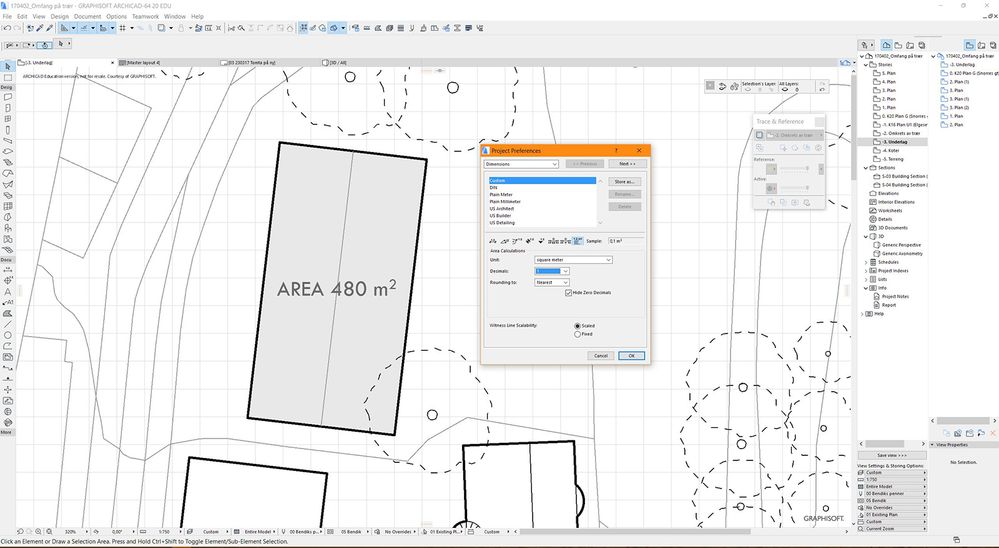The width and height of the screenshot is (999, 548).
Task: Select US Architect in standards list
Action: point(502,209)
